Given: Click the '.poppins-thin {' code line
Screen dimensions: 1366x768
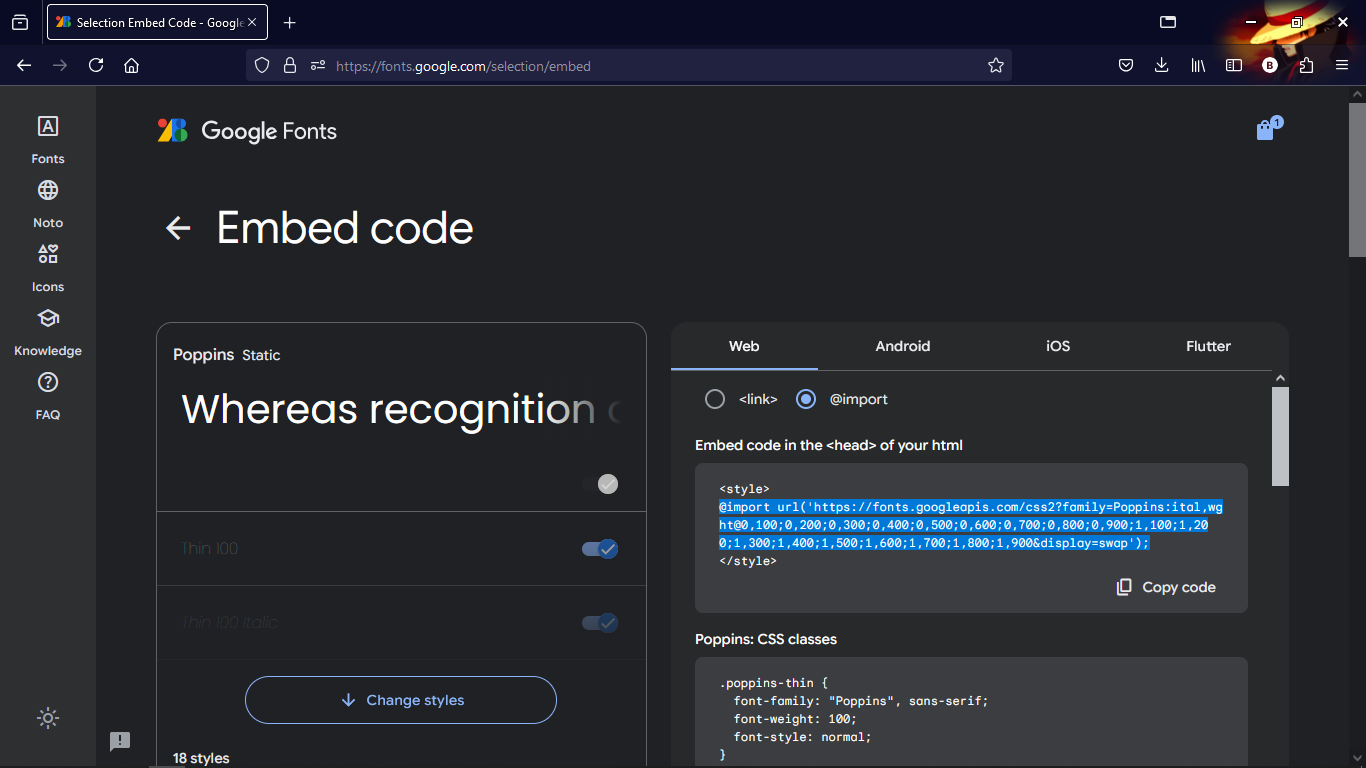Looking at the screenshot, I should tap(774, 683).
